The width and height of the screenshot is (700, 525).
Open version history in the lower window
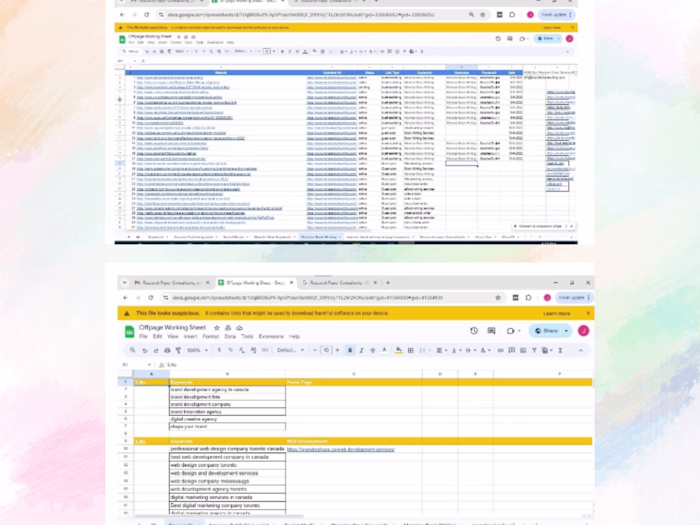click(x=474, y=331)
